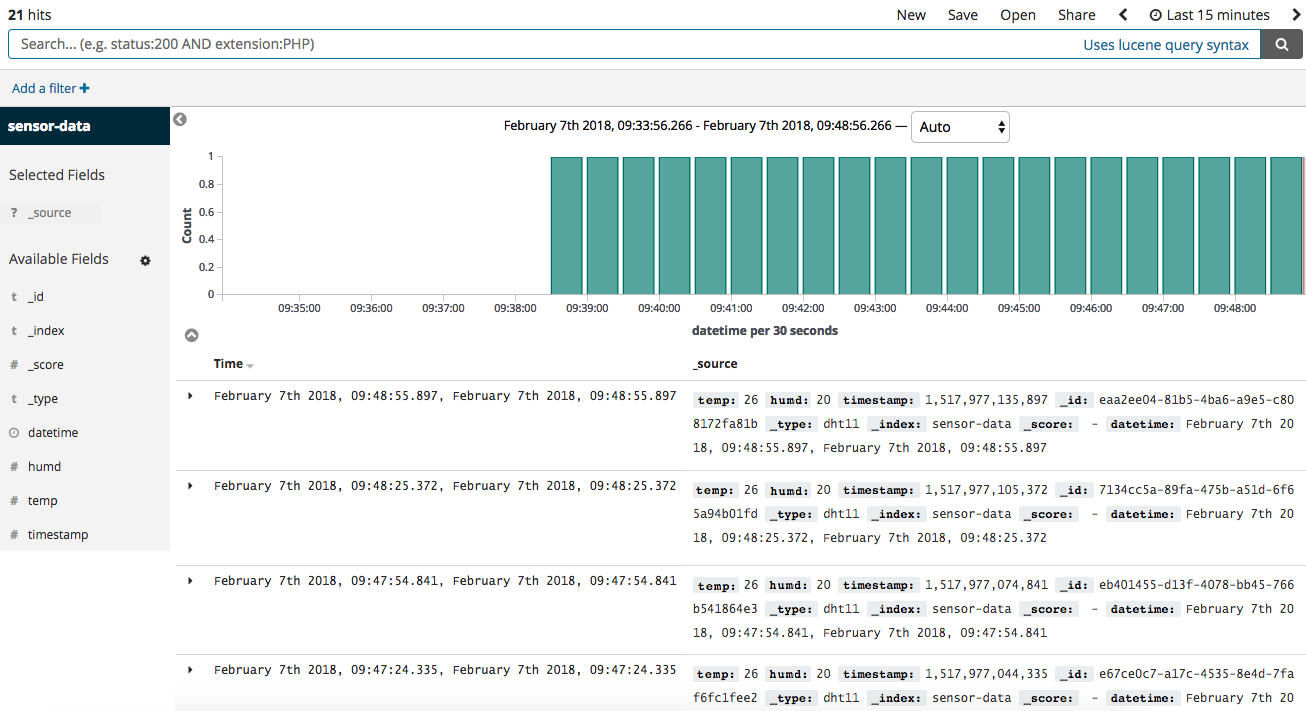Click the Available Fields heading
This screenshot has height=711, width=1306.
(59, 259)
